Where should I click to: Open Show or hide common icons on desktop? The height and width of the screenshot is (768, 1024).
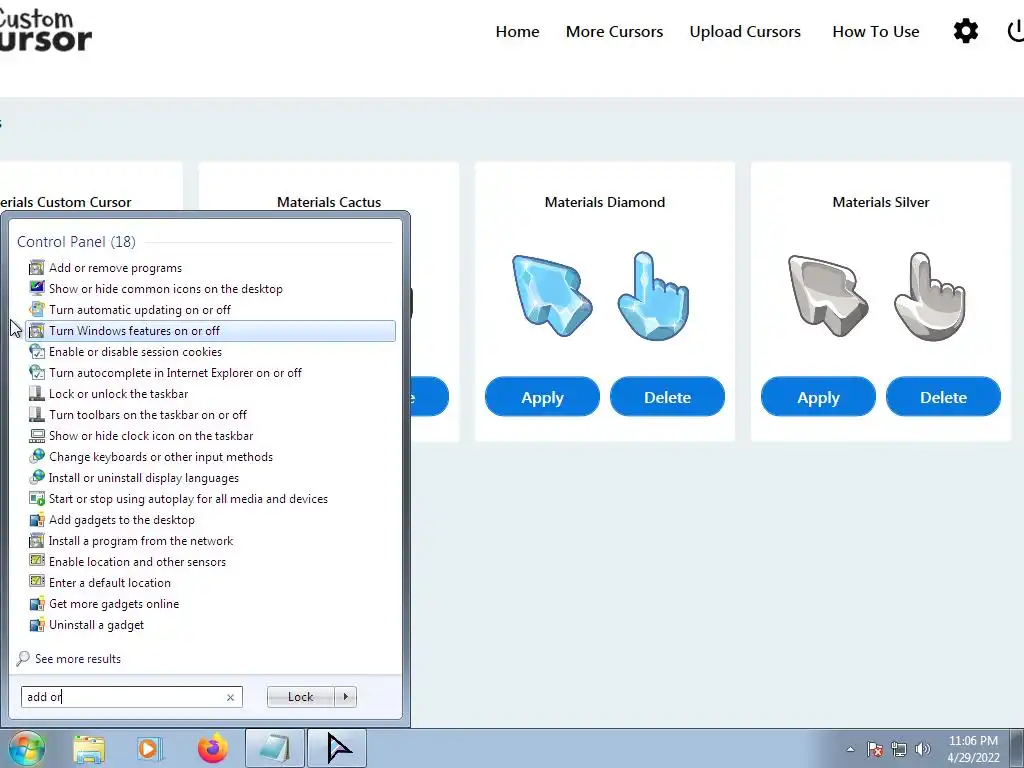[210, 289]
